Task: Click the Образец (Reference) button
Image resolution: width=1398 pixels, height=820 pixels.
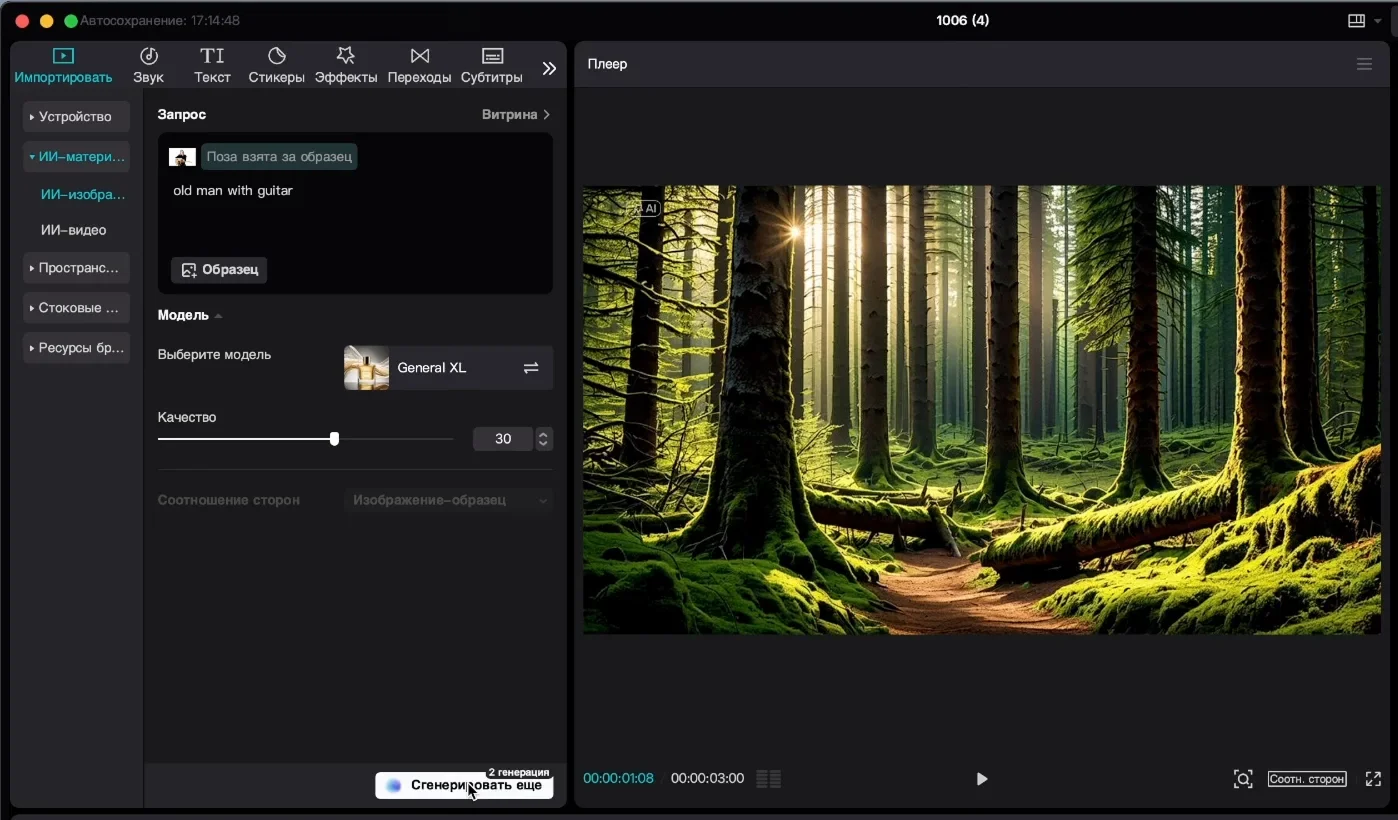Action: tap(219, 270)
